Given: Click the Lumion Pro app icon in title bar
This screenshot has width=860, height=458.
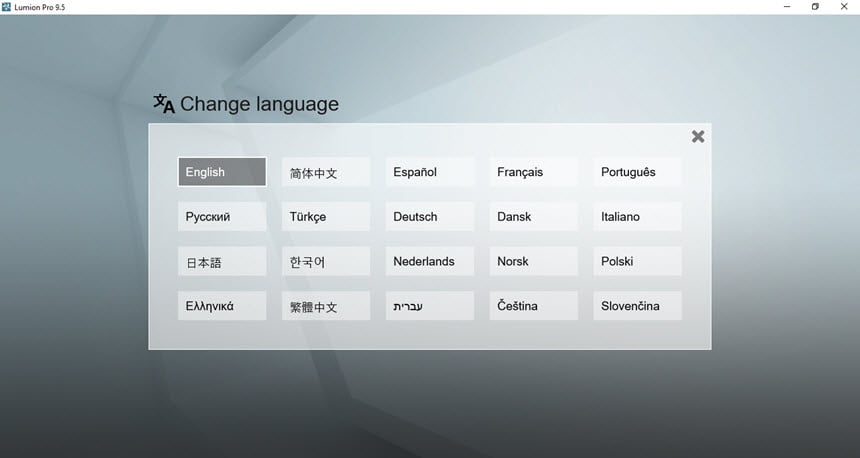Looking at the screenshot, I should (x=7, y=7).
